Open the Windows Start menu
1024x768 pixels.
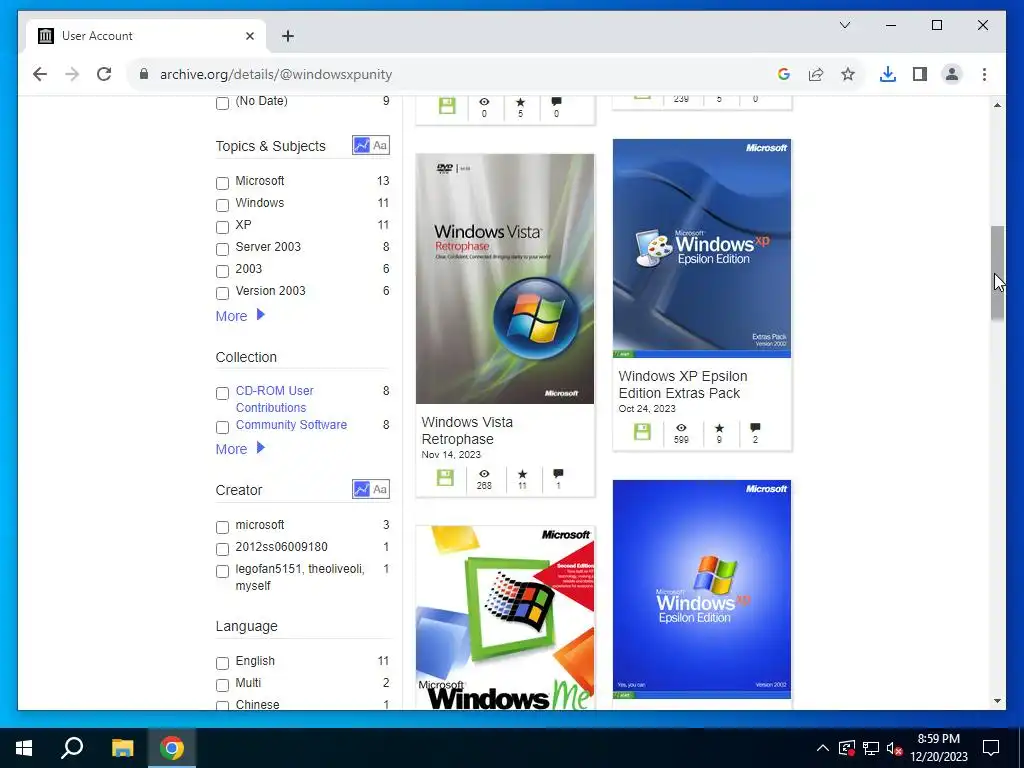(x=24, y=748)
